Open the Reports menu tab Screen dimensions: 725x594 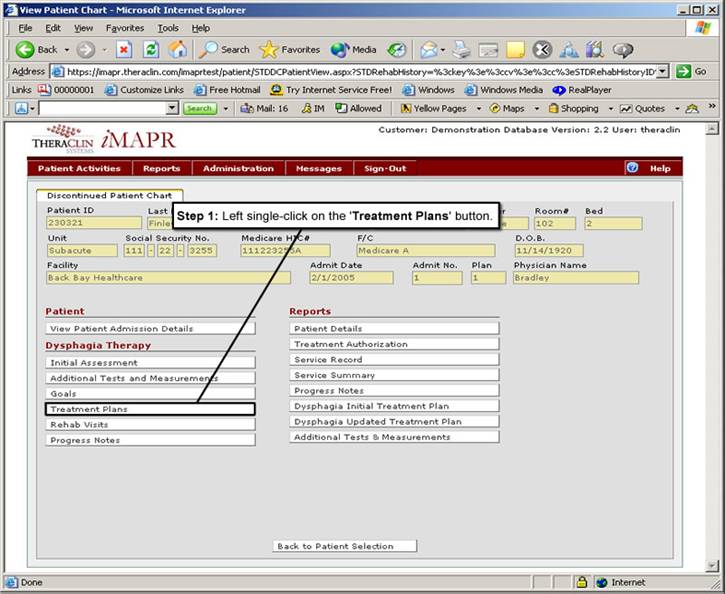tap(161, 168)
